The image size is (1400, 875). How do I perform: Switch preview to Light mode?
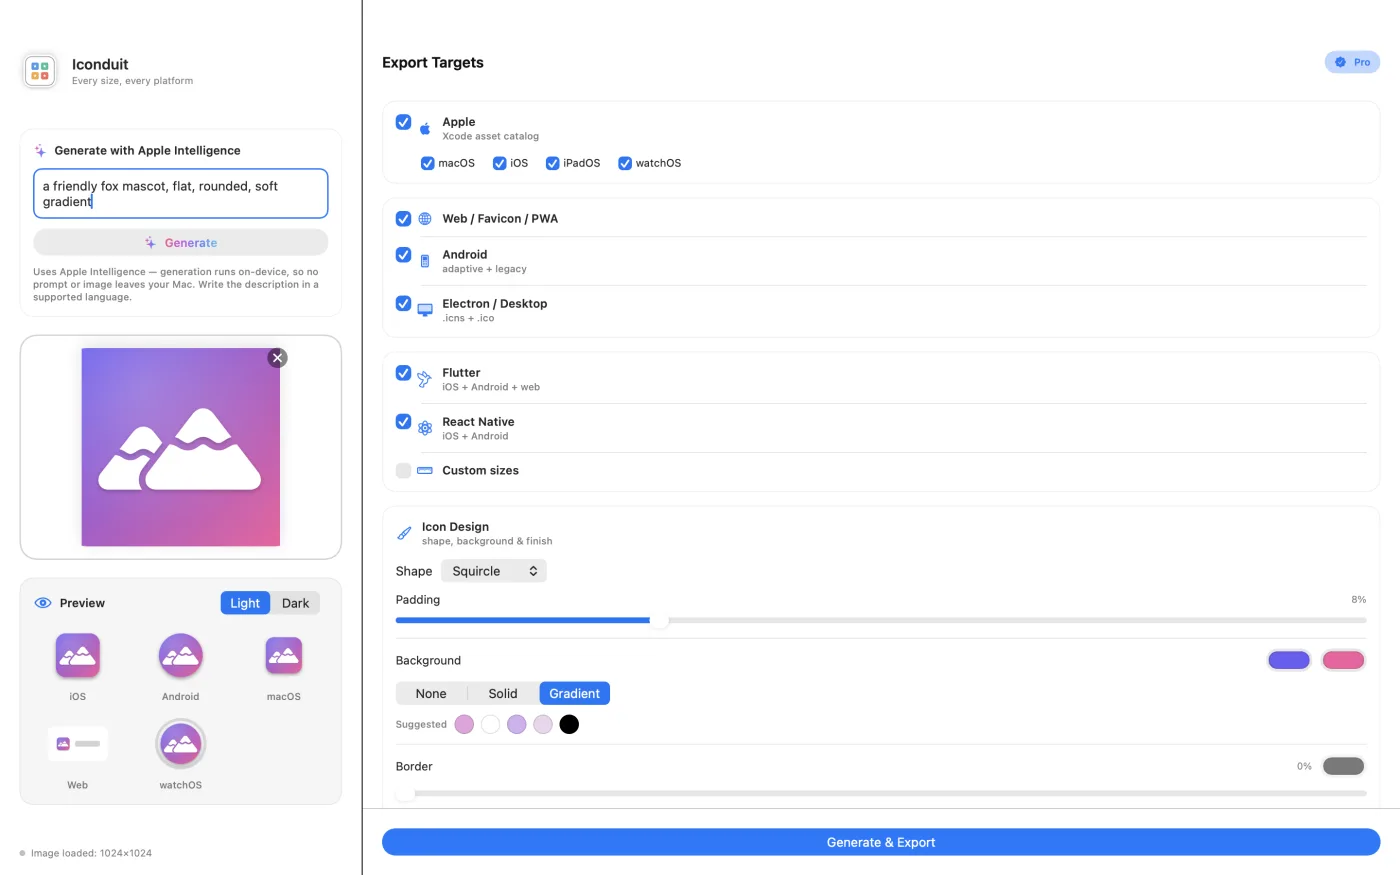coord(245,603)
